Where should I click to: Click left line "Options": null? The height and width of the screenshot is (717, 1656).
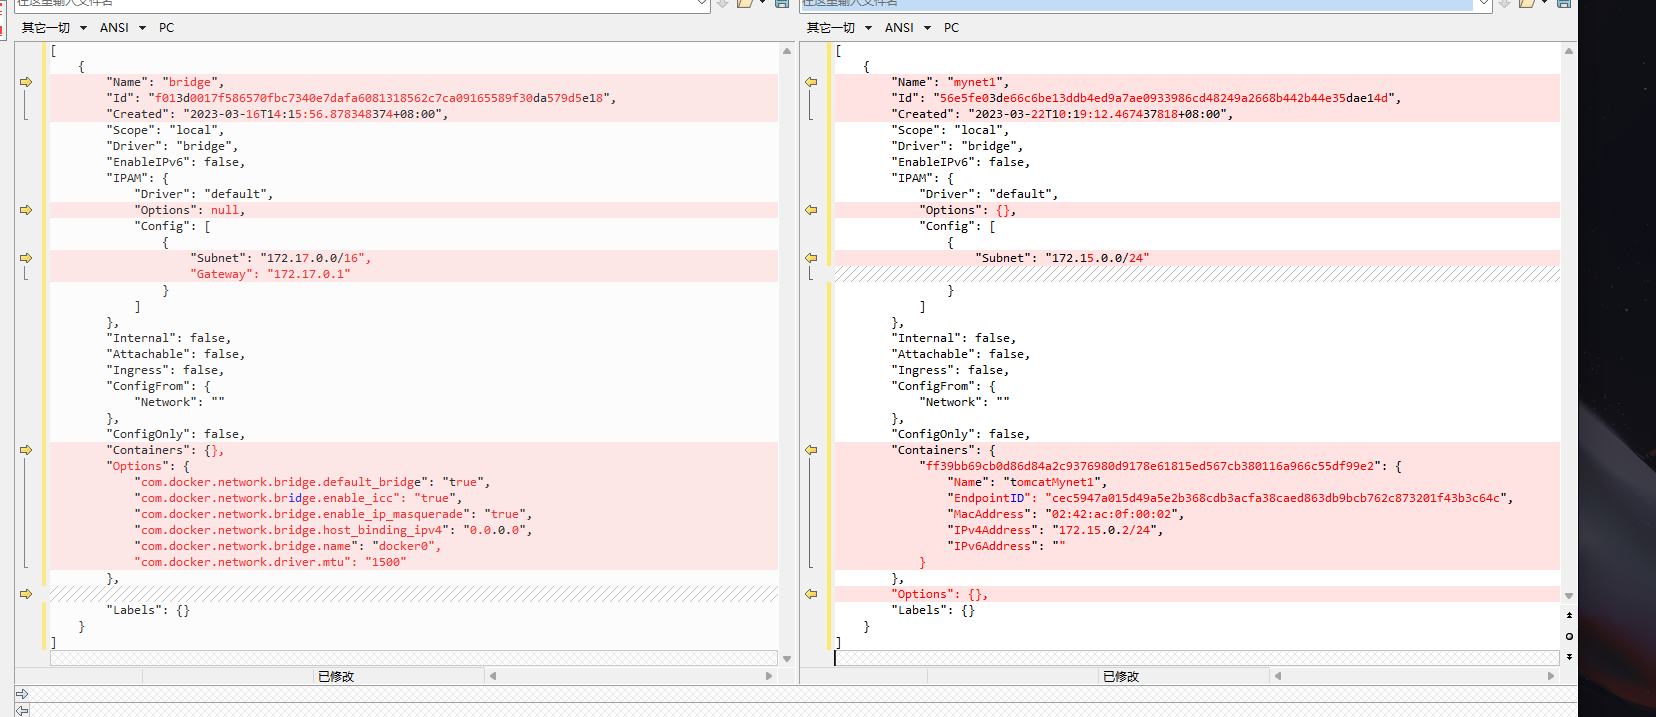[x=189, y=210]
